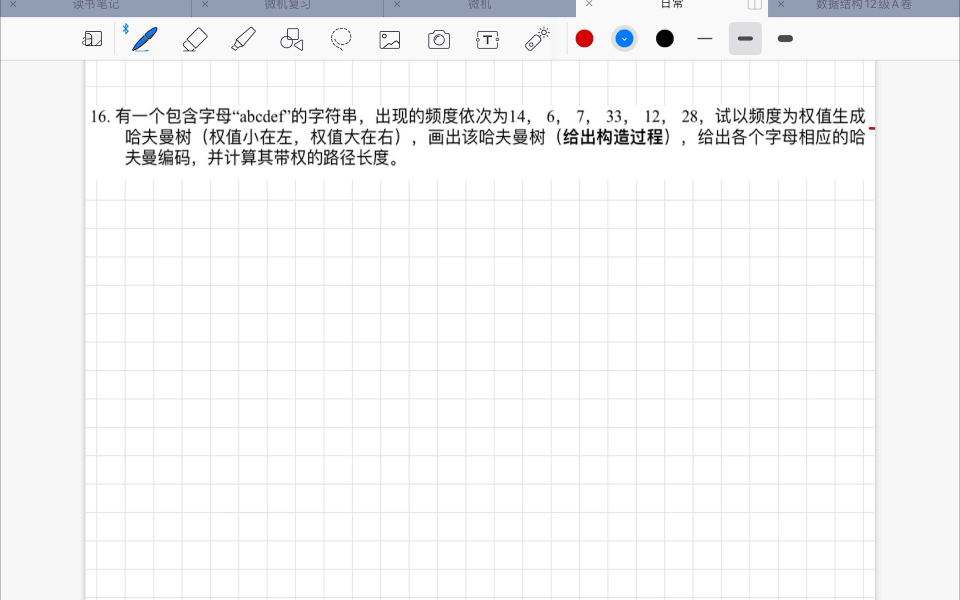Open the camera to capture a photo
The width and height of the screenshot is (960, 600).
tap(436, 38)
